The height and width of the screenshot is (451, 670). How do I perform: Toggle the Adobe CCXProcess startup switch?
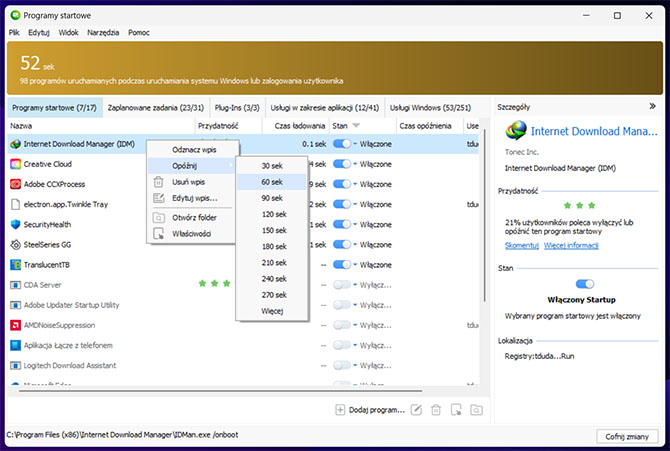pos(342,184)
